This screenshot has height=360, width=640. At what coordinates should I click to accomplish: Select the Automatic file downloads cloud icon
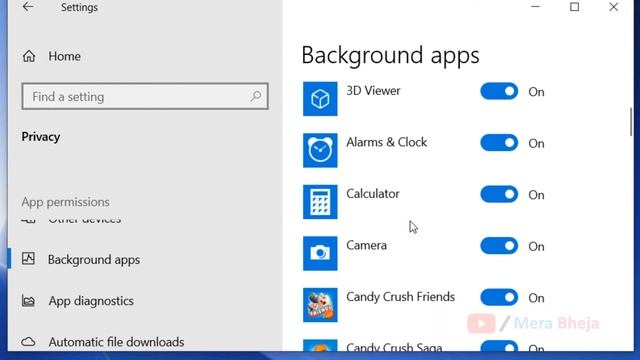28,342
